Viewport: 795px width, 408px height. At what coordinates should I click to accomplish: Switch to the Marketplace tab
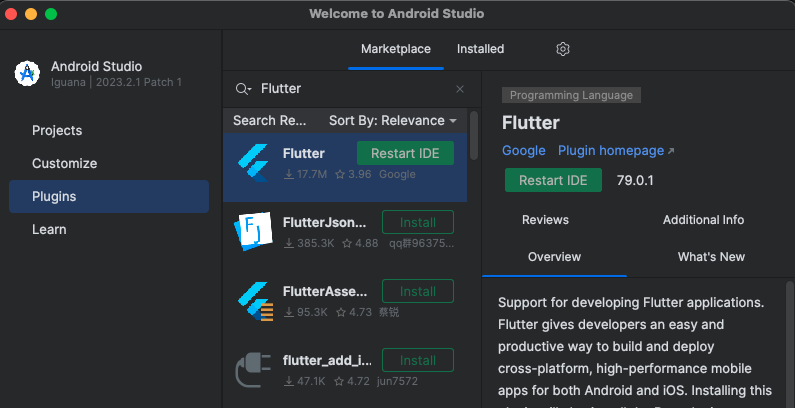tap(395, 49)
